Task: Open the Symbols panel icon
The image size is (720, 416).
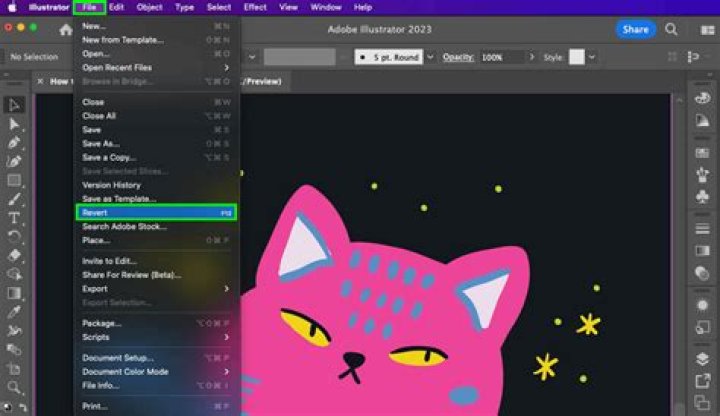Action: 702,197
